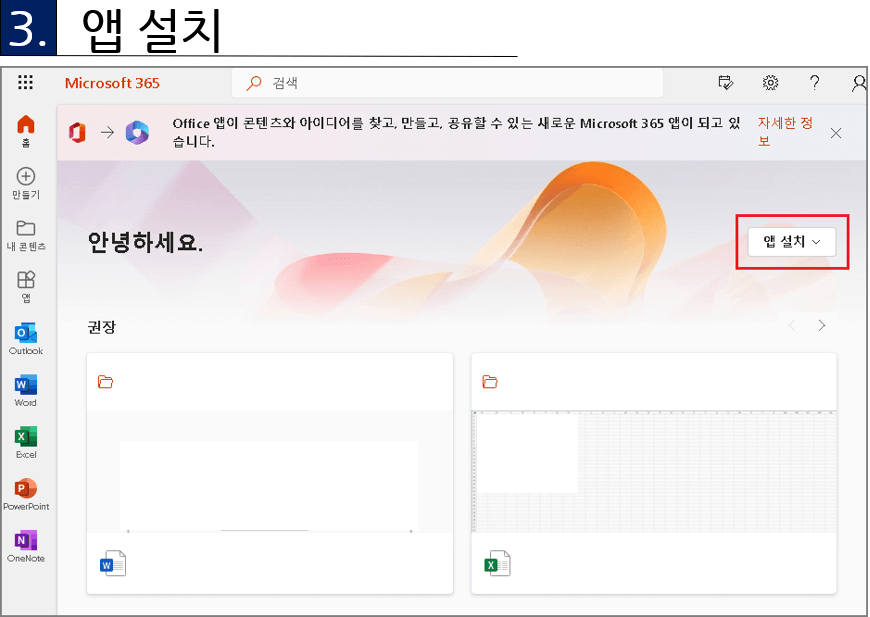Click the 안녕하세요. greeting text
The height and width of the screenshot is (617, 870).
point(145,242)
